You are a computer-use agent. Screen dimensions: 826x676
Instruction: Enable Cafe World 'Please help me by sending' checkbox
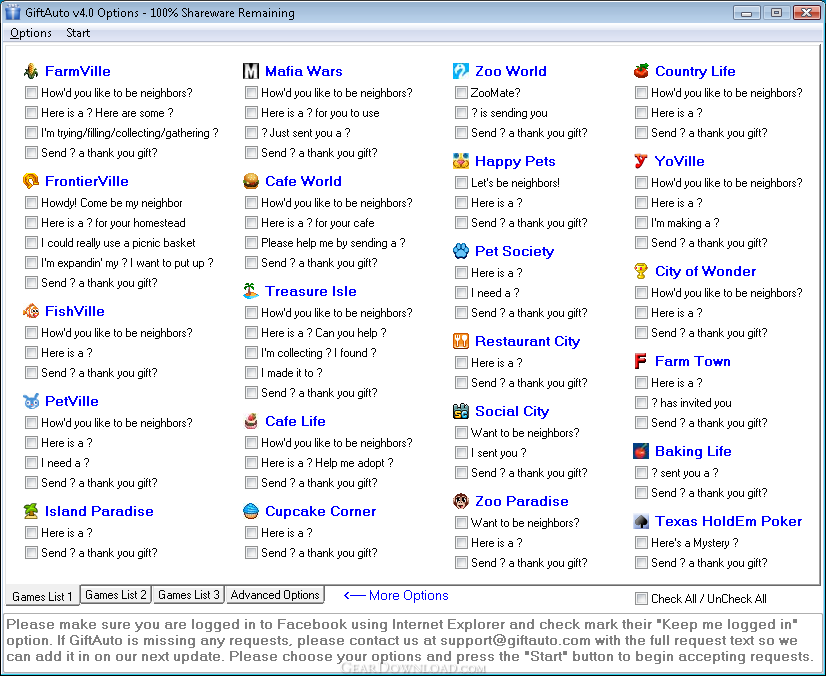(x=251, y=243)
